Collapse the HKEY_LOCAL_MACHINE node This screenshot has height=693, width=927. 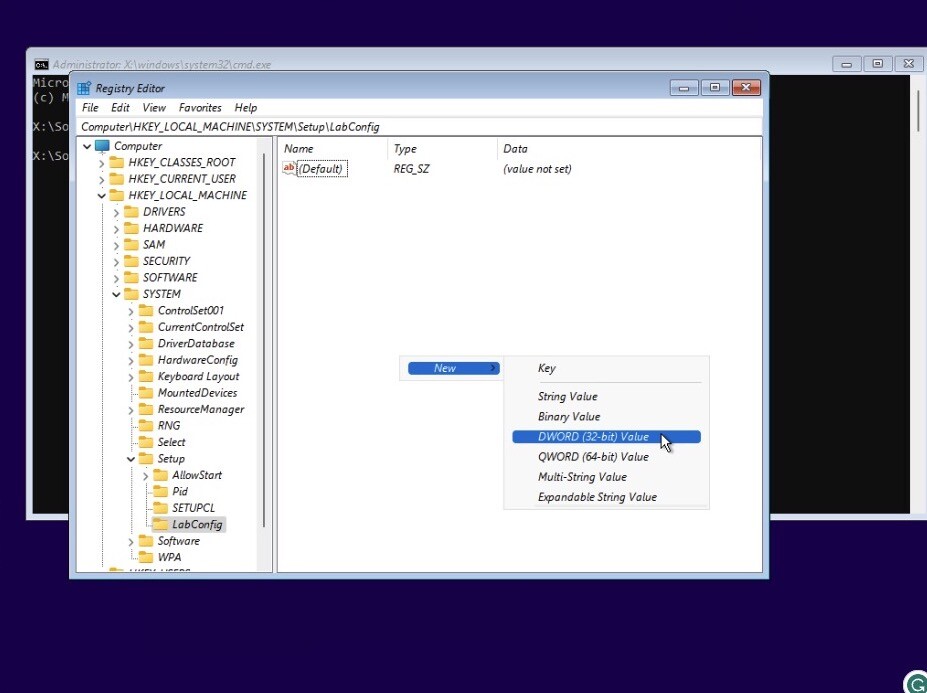[x=102, y=196]
